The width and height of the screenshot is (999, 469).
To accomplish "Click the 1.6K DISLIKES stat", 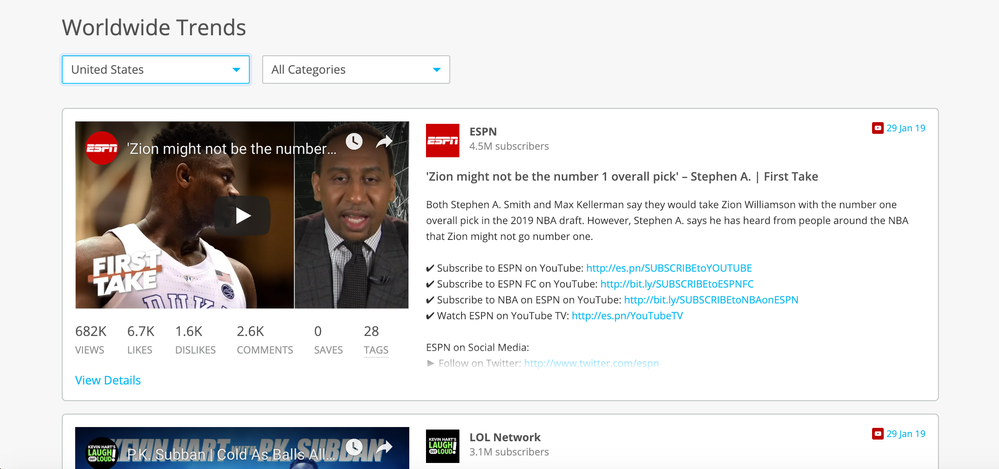I will coord(195,340).
